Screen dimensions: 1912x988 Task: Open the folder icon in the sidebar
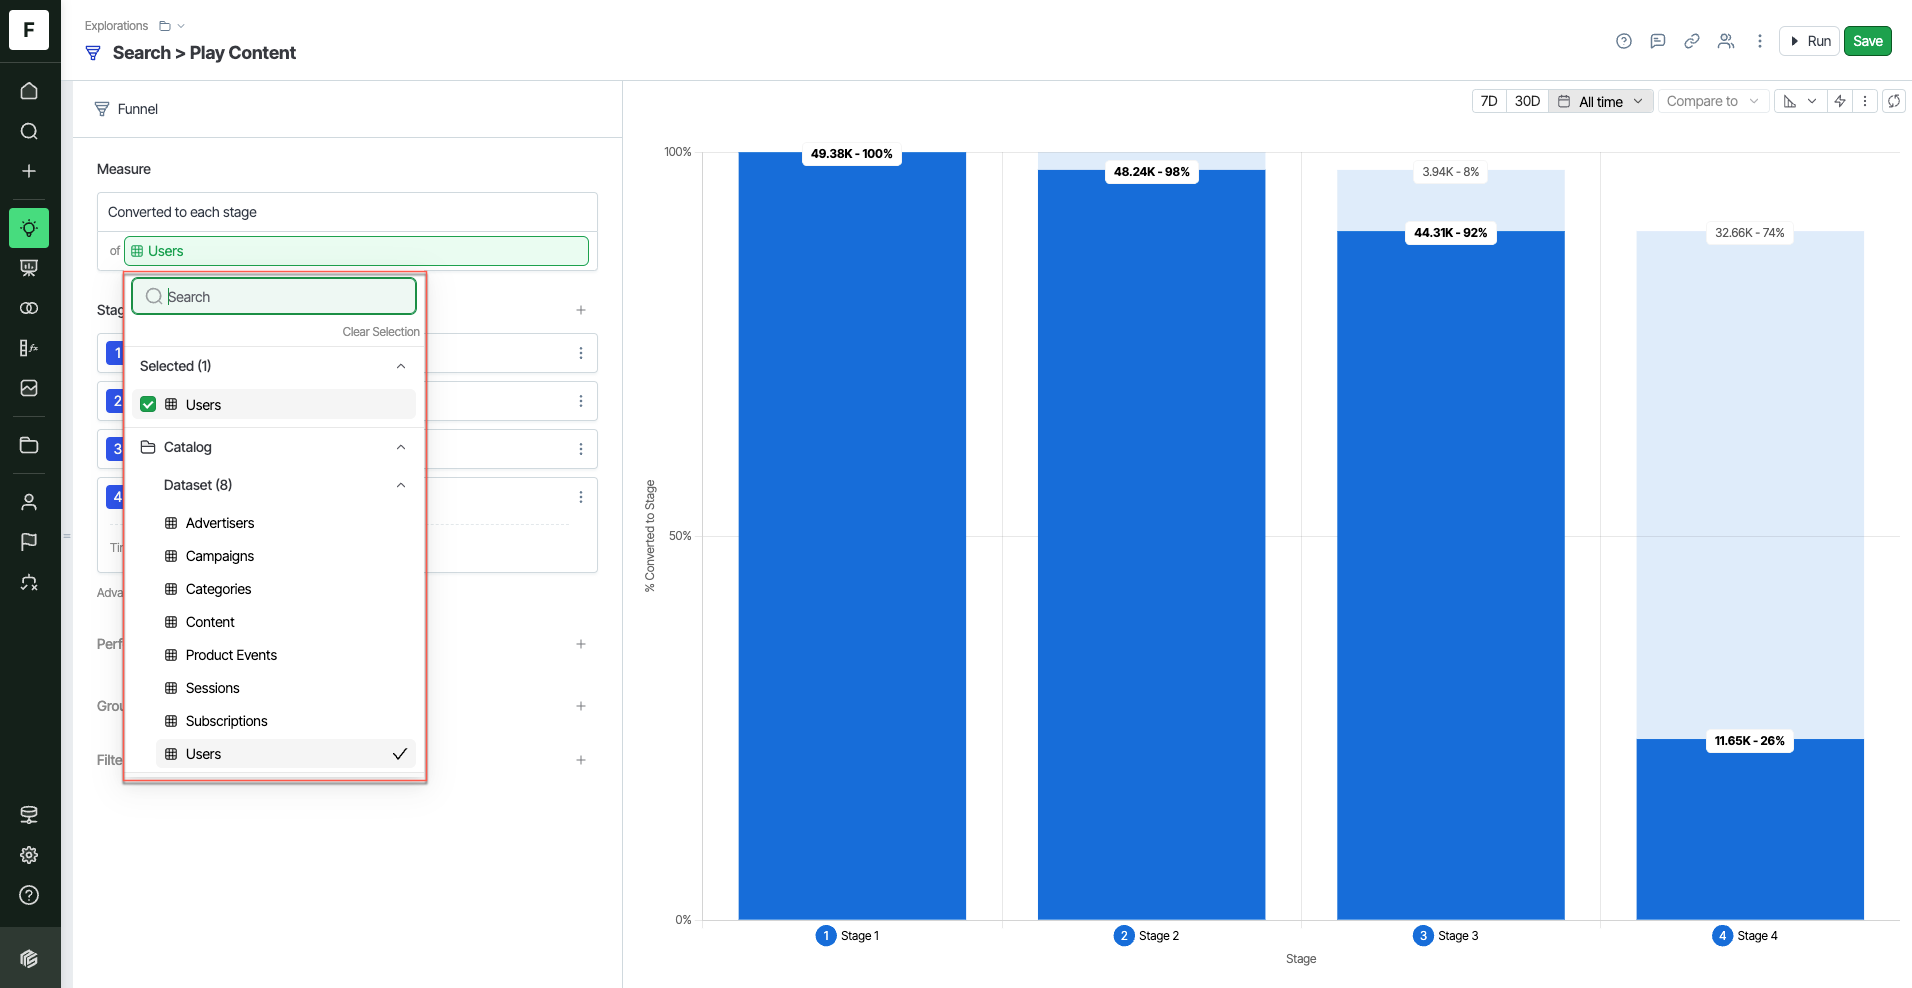[x=29, y=445]
